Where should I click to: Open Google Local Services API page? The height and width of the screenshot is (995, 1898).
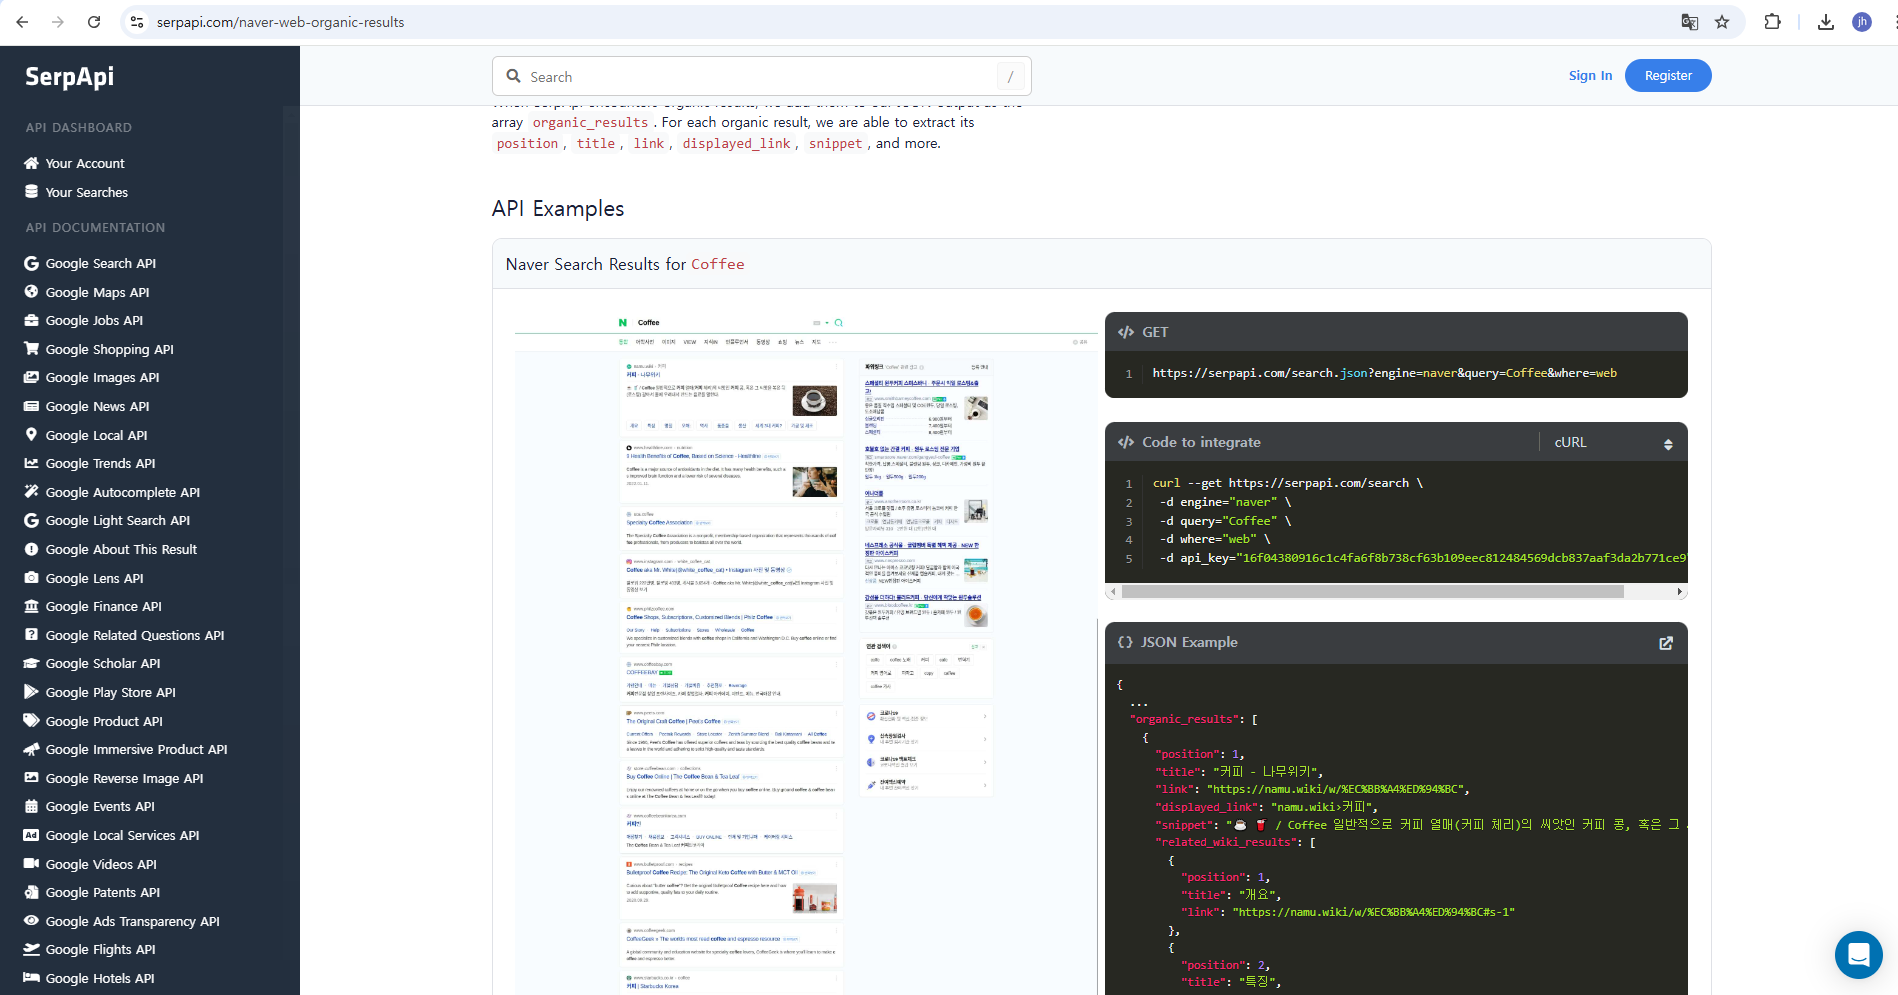tap(123, 835)
